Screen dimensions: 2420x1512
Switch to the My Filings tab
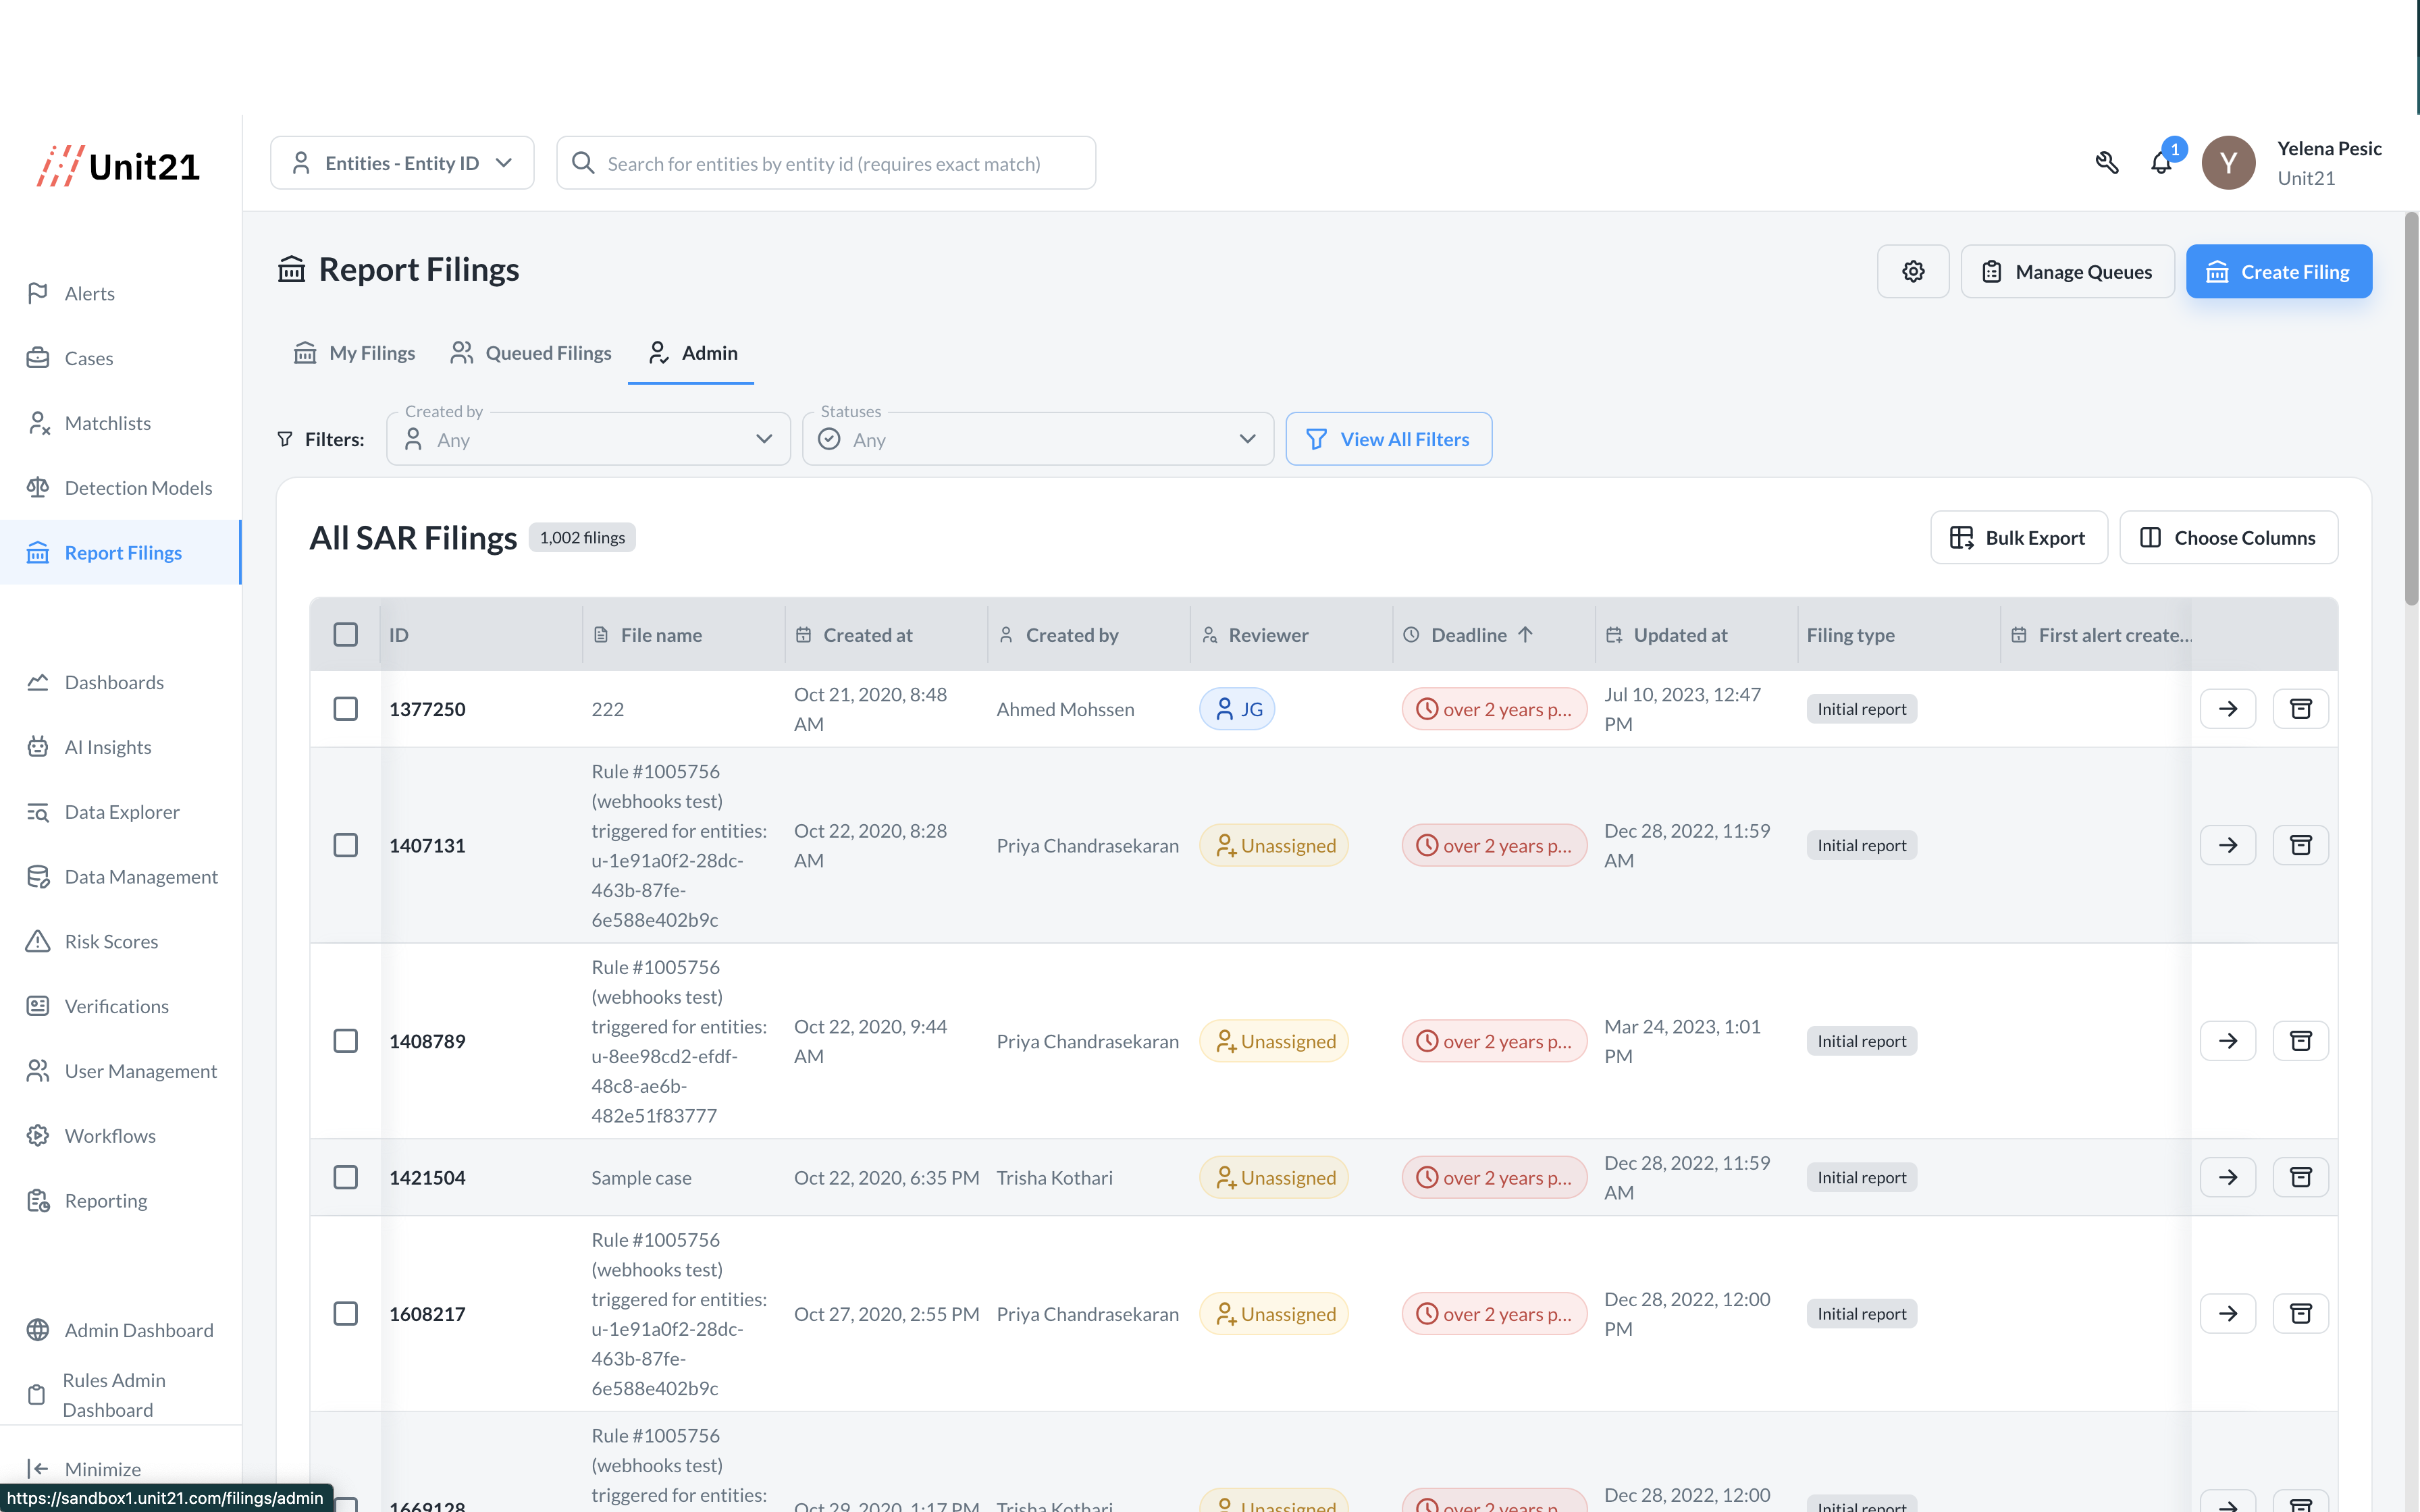point(355,353)
